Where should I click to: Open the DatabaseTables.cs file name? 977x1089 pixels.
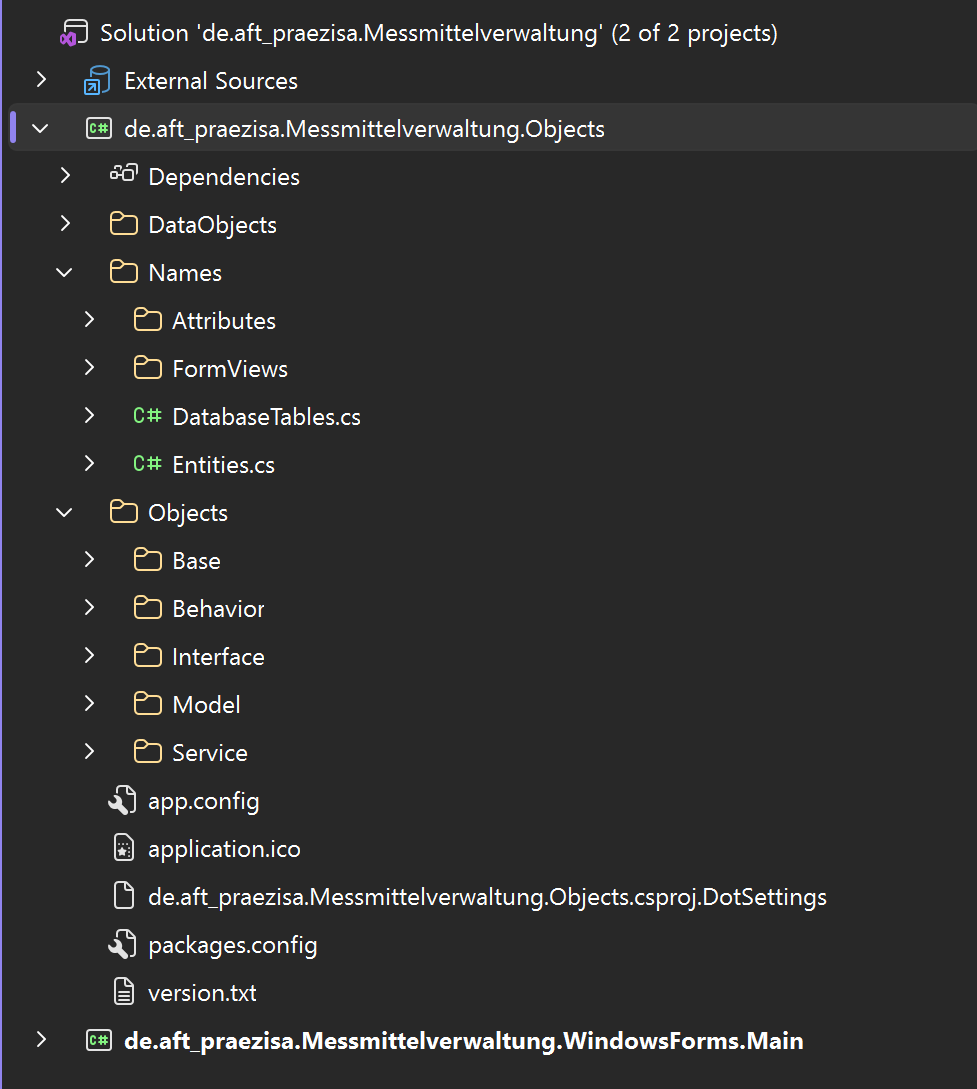[x=266, y=417]
